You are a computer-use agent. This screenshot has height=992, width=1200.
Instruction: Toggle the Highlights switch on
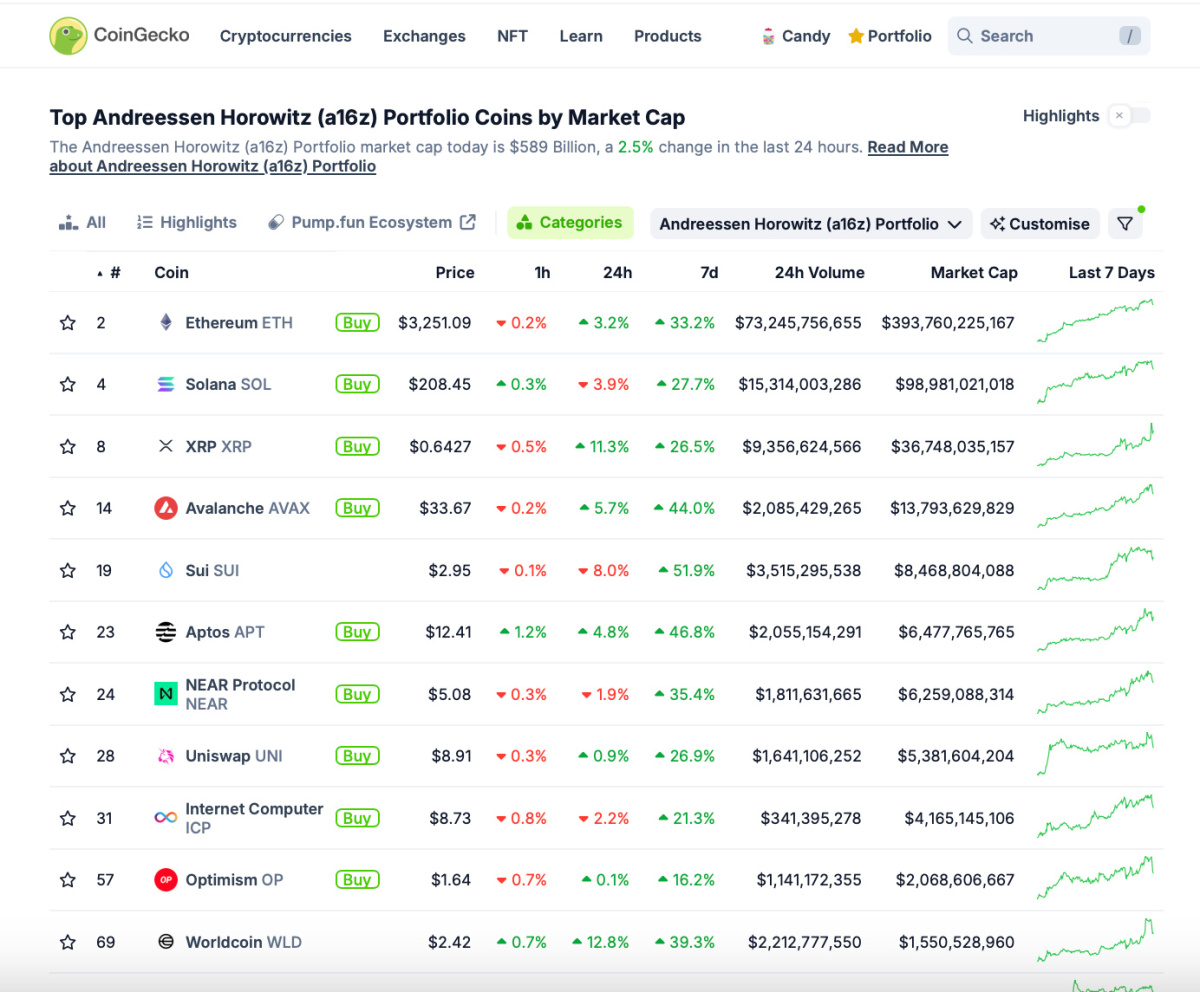point(1129,116)
